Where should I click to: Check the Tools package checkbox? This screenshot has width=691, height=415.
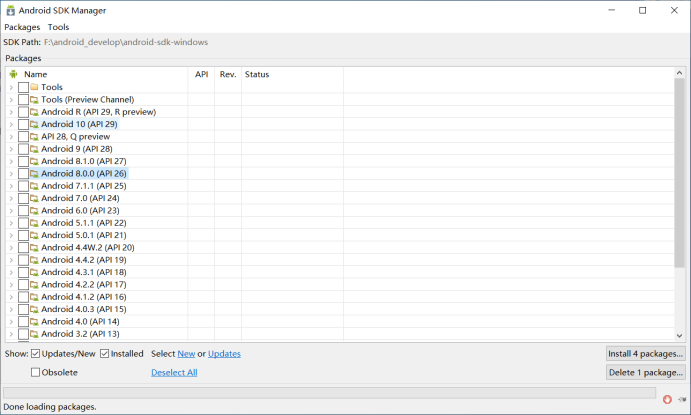[23, 87]
